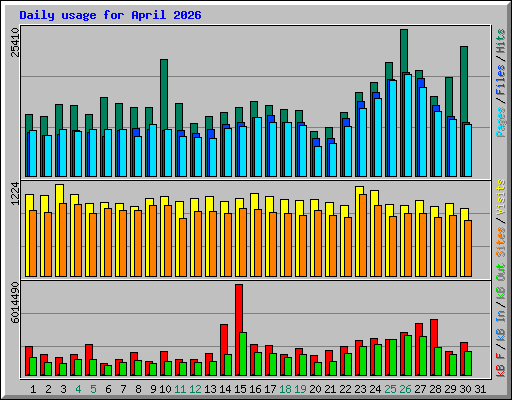Click the "Pages" legend label
Image resolution: width=512 pixels, height=400 pixels.
click(x=501, y=122)
